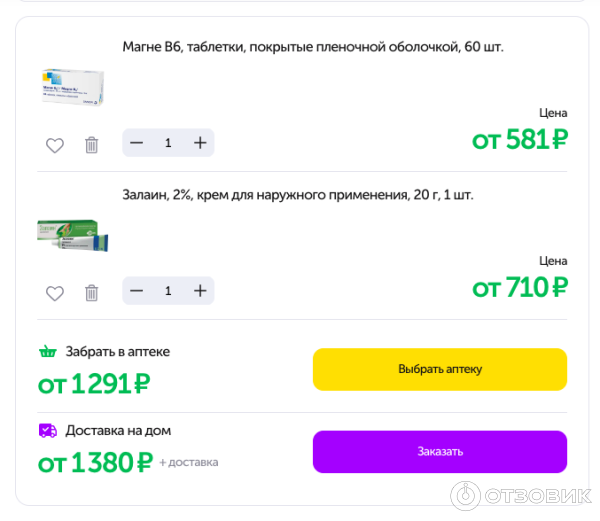The width and height of the screenshot is (600, 521).
Task: Click the Магне B6 price от 581 ₽
Action: point(520,139)
